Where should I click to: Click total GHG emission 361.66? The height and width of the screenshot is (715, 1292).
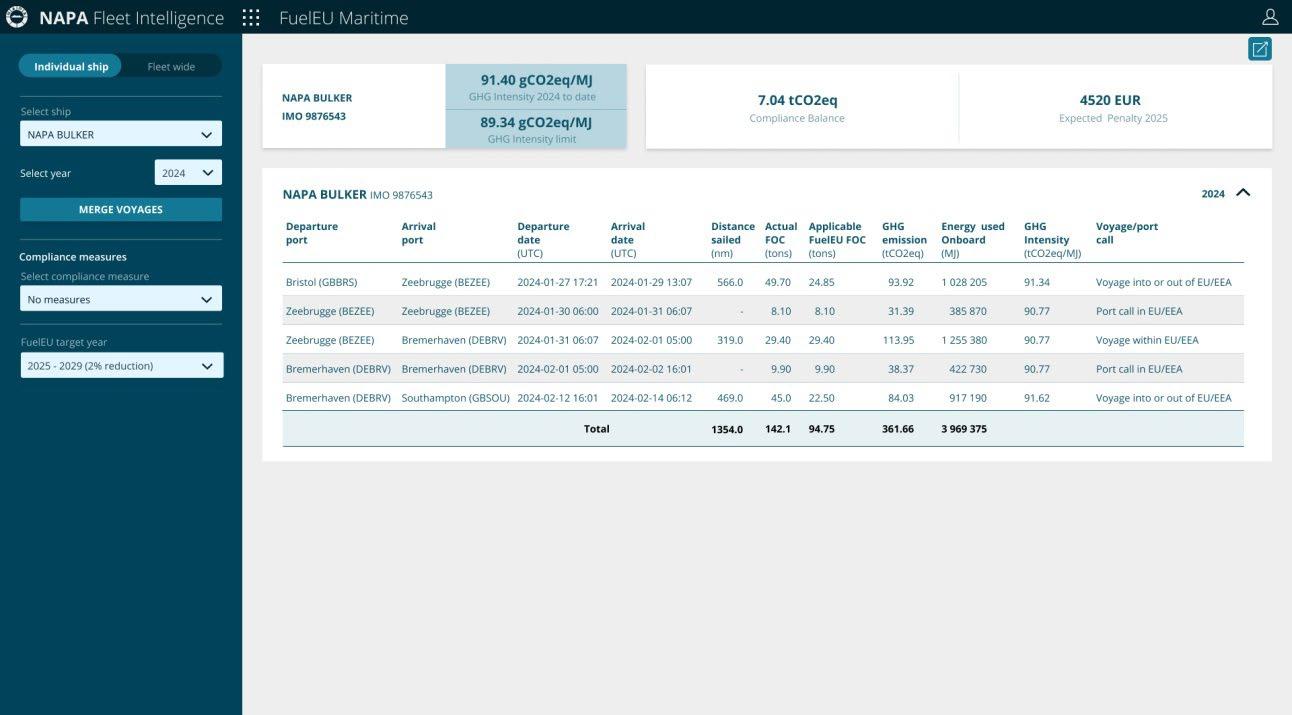click(897, 429)
